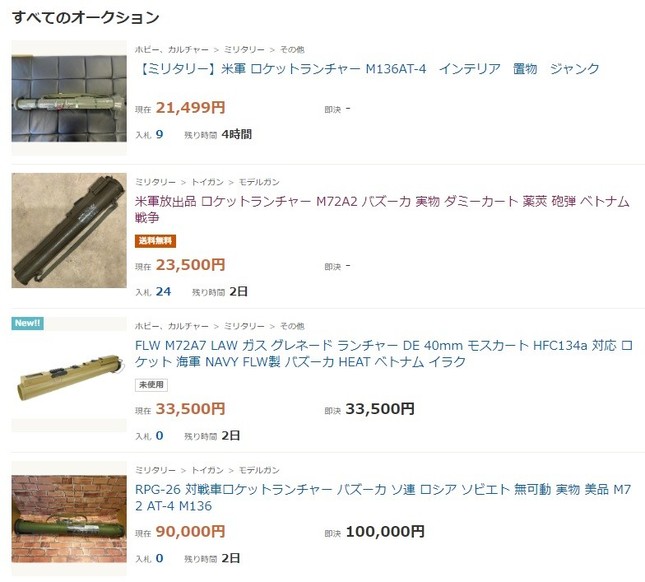Screen dimensions: 645x582
Task: Click the 未使用 unused condition tag
Action: tap(151, 385)
